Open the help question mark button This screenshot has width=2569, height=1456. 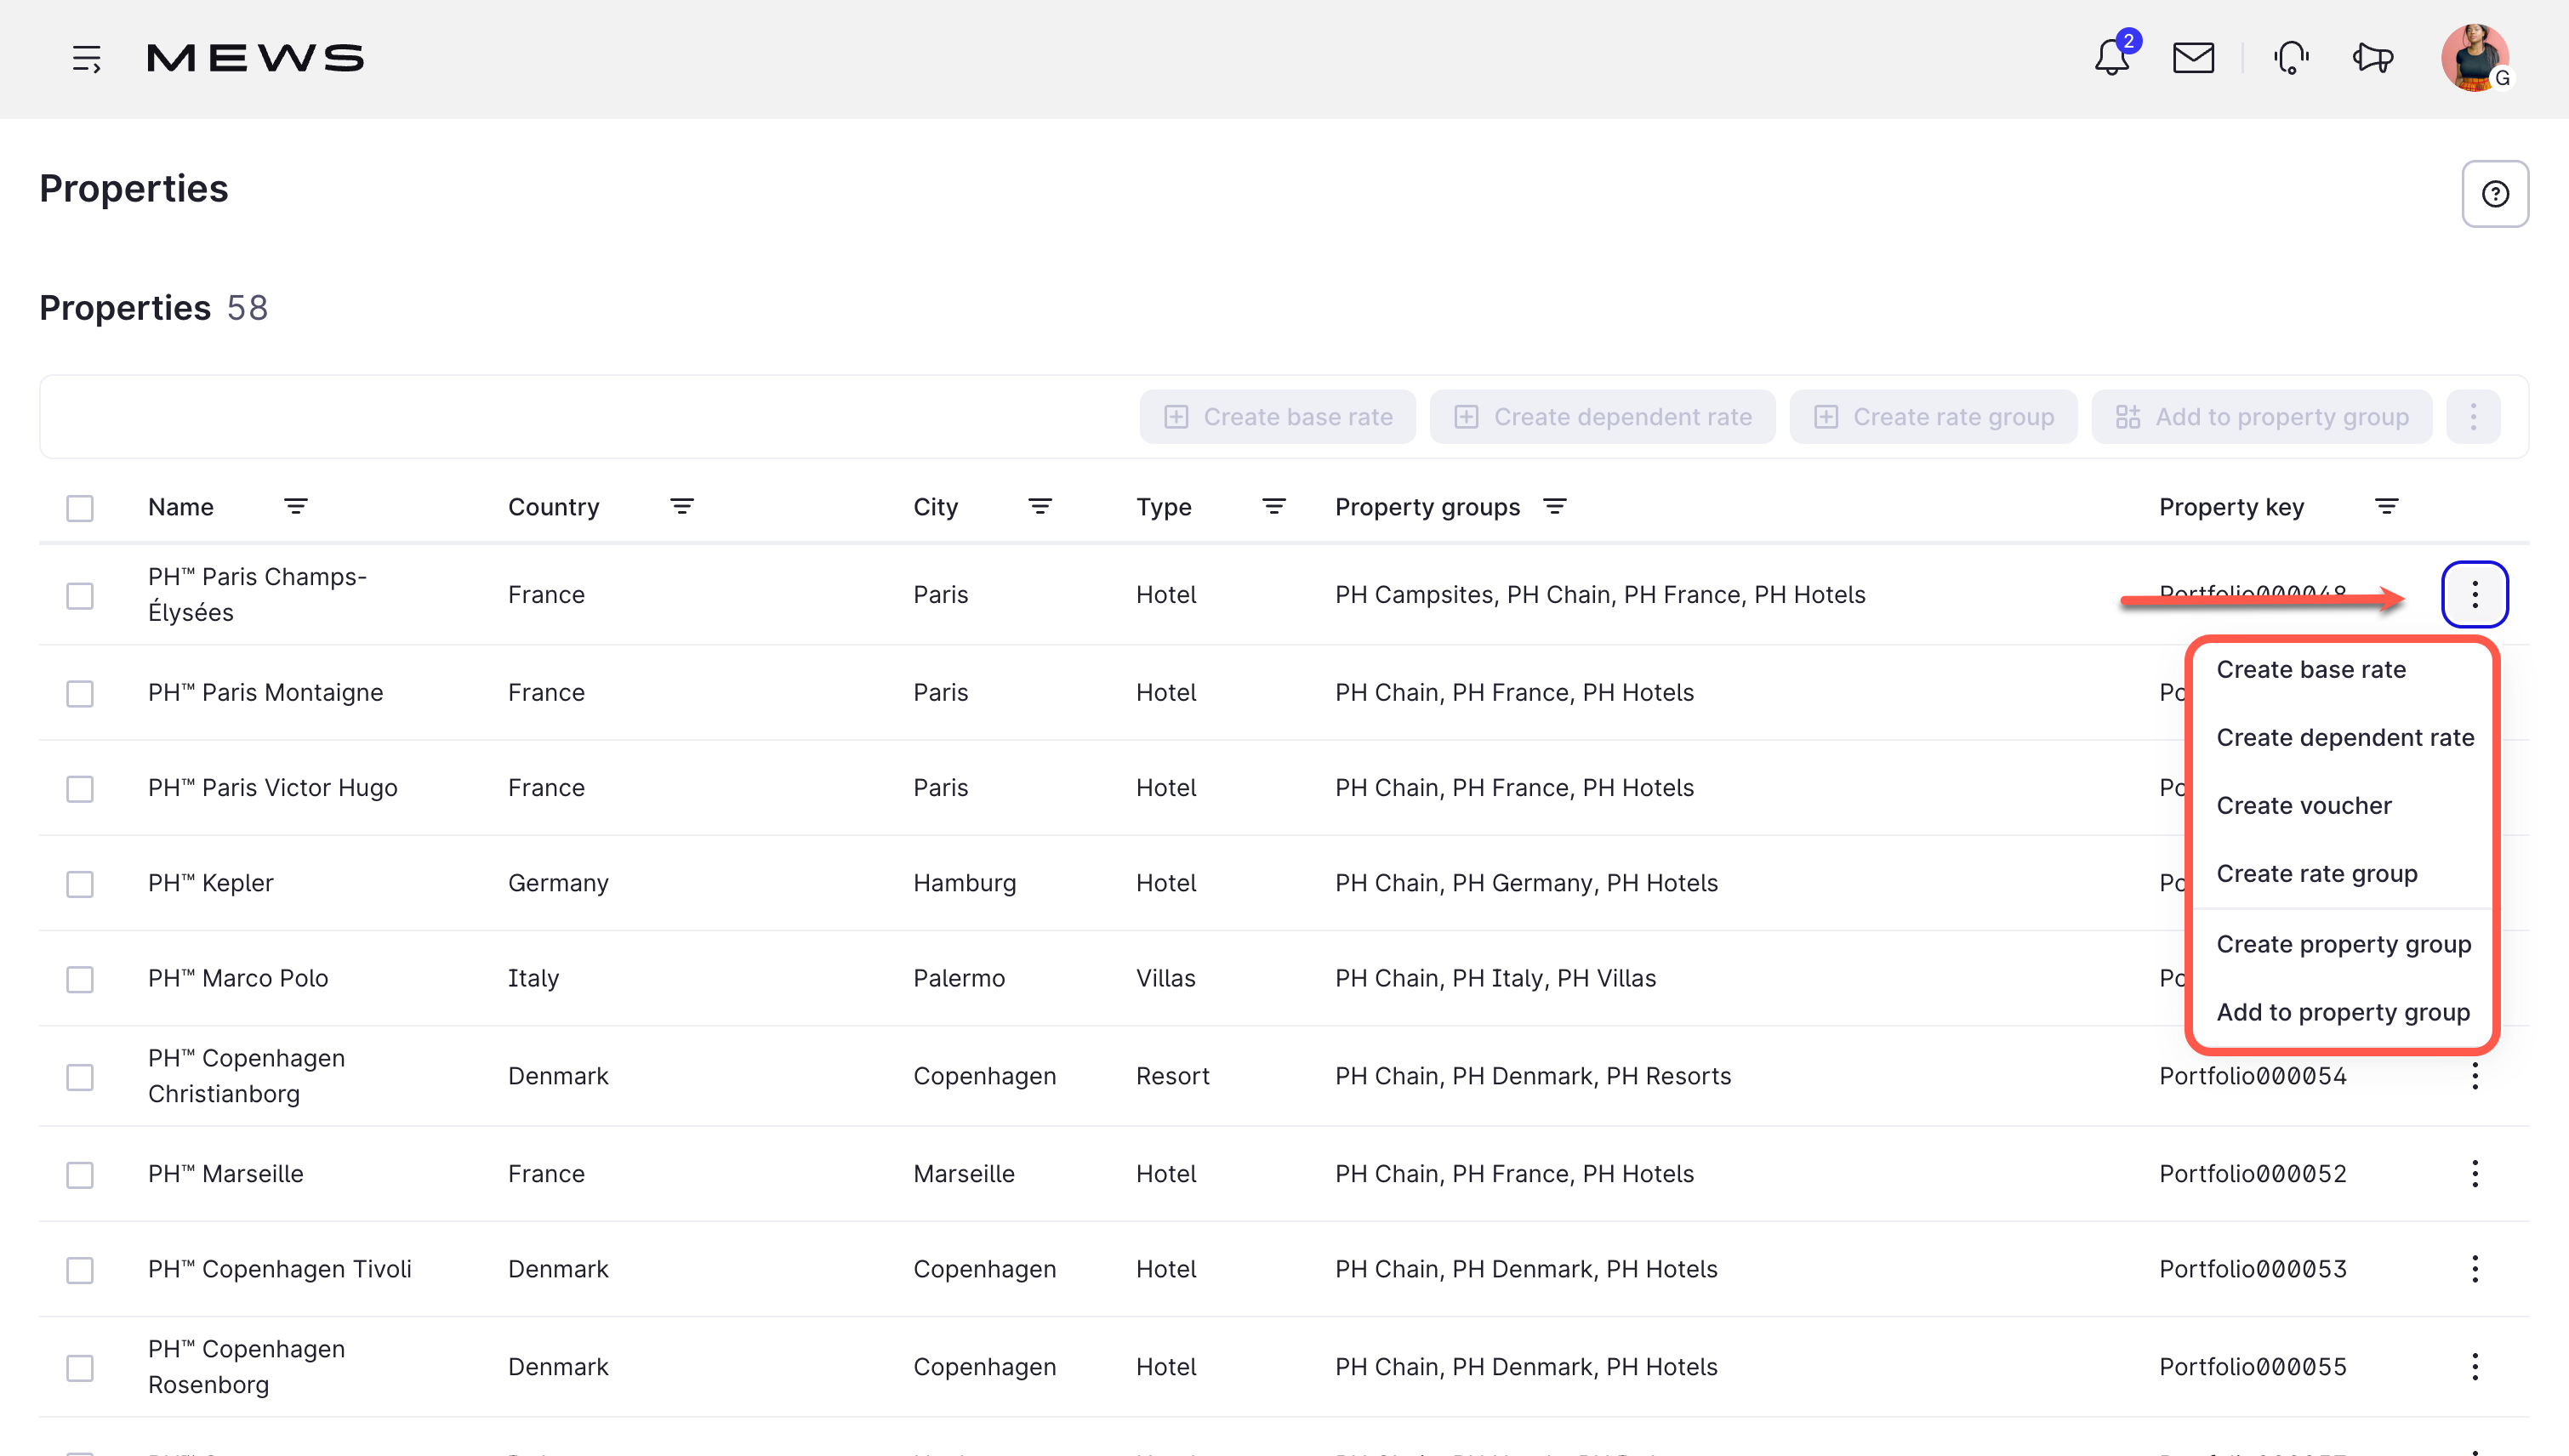2495,194
